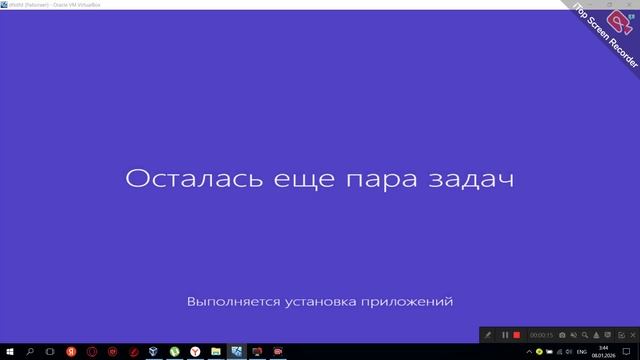640x360 pixels.
Task: Open the Windows Start menu
Action: [10, 351]
